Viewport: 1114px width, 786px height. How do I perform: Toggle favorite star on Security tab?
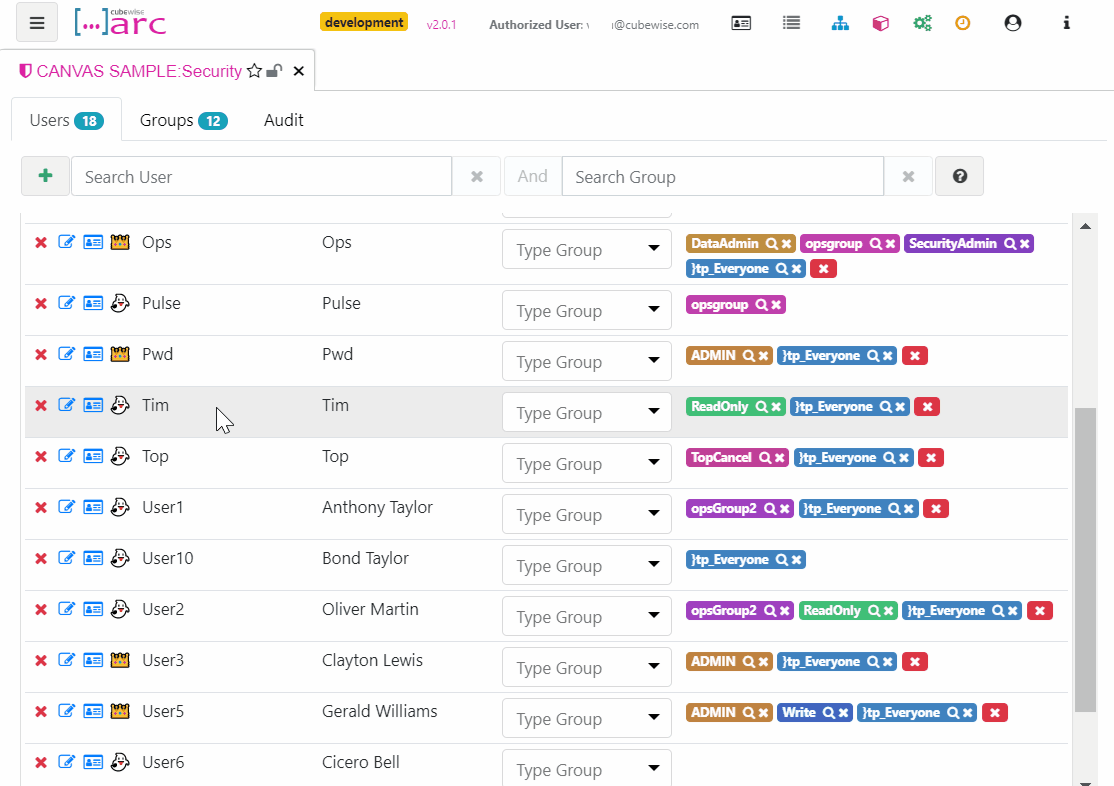(254, 71)
